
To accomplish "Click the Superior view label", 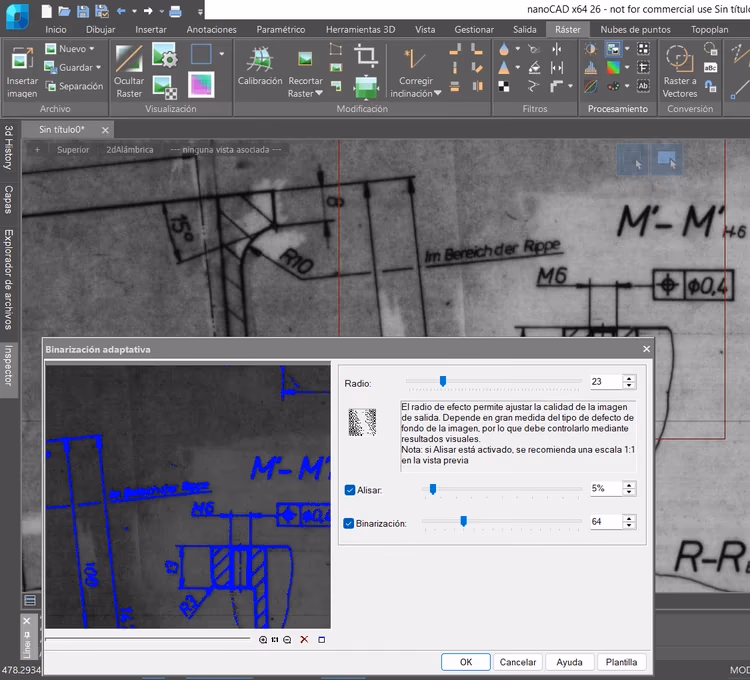I will [x=73, y=150].
